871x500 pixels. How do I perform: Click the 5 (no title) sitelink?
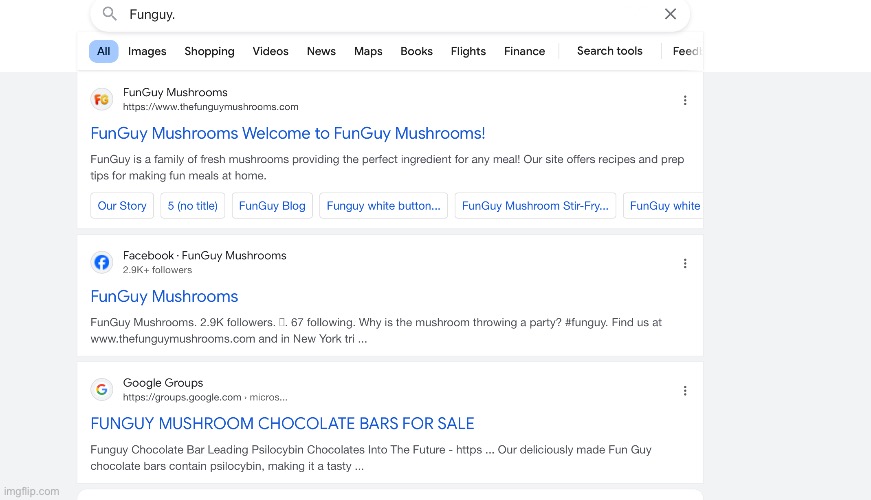pyautogui.click(x=193, y=206)
